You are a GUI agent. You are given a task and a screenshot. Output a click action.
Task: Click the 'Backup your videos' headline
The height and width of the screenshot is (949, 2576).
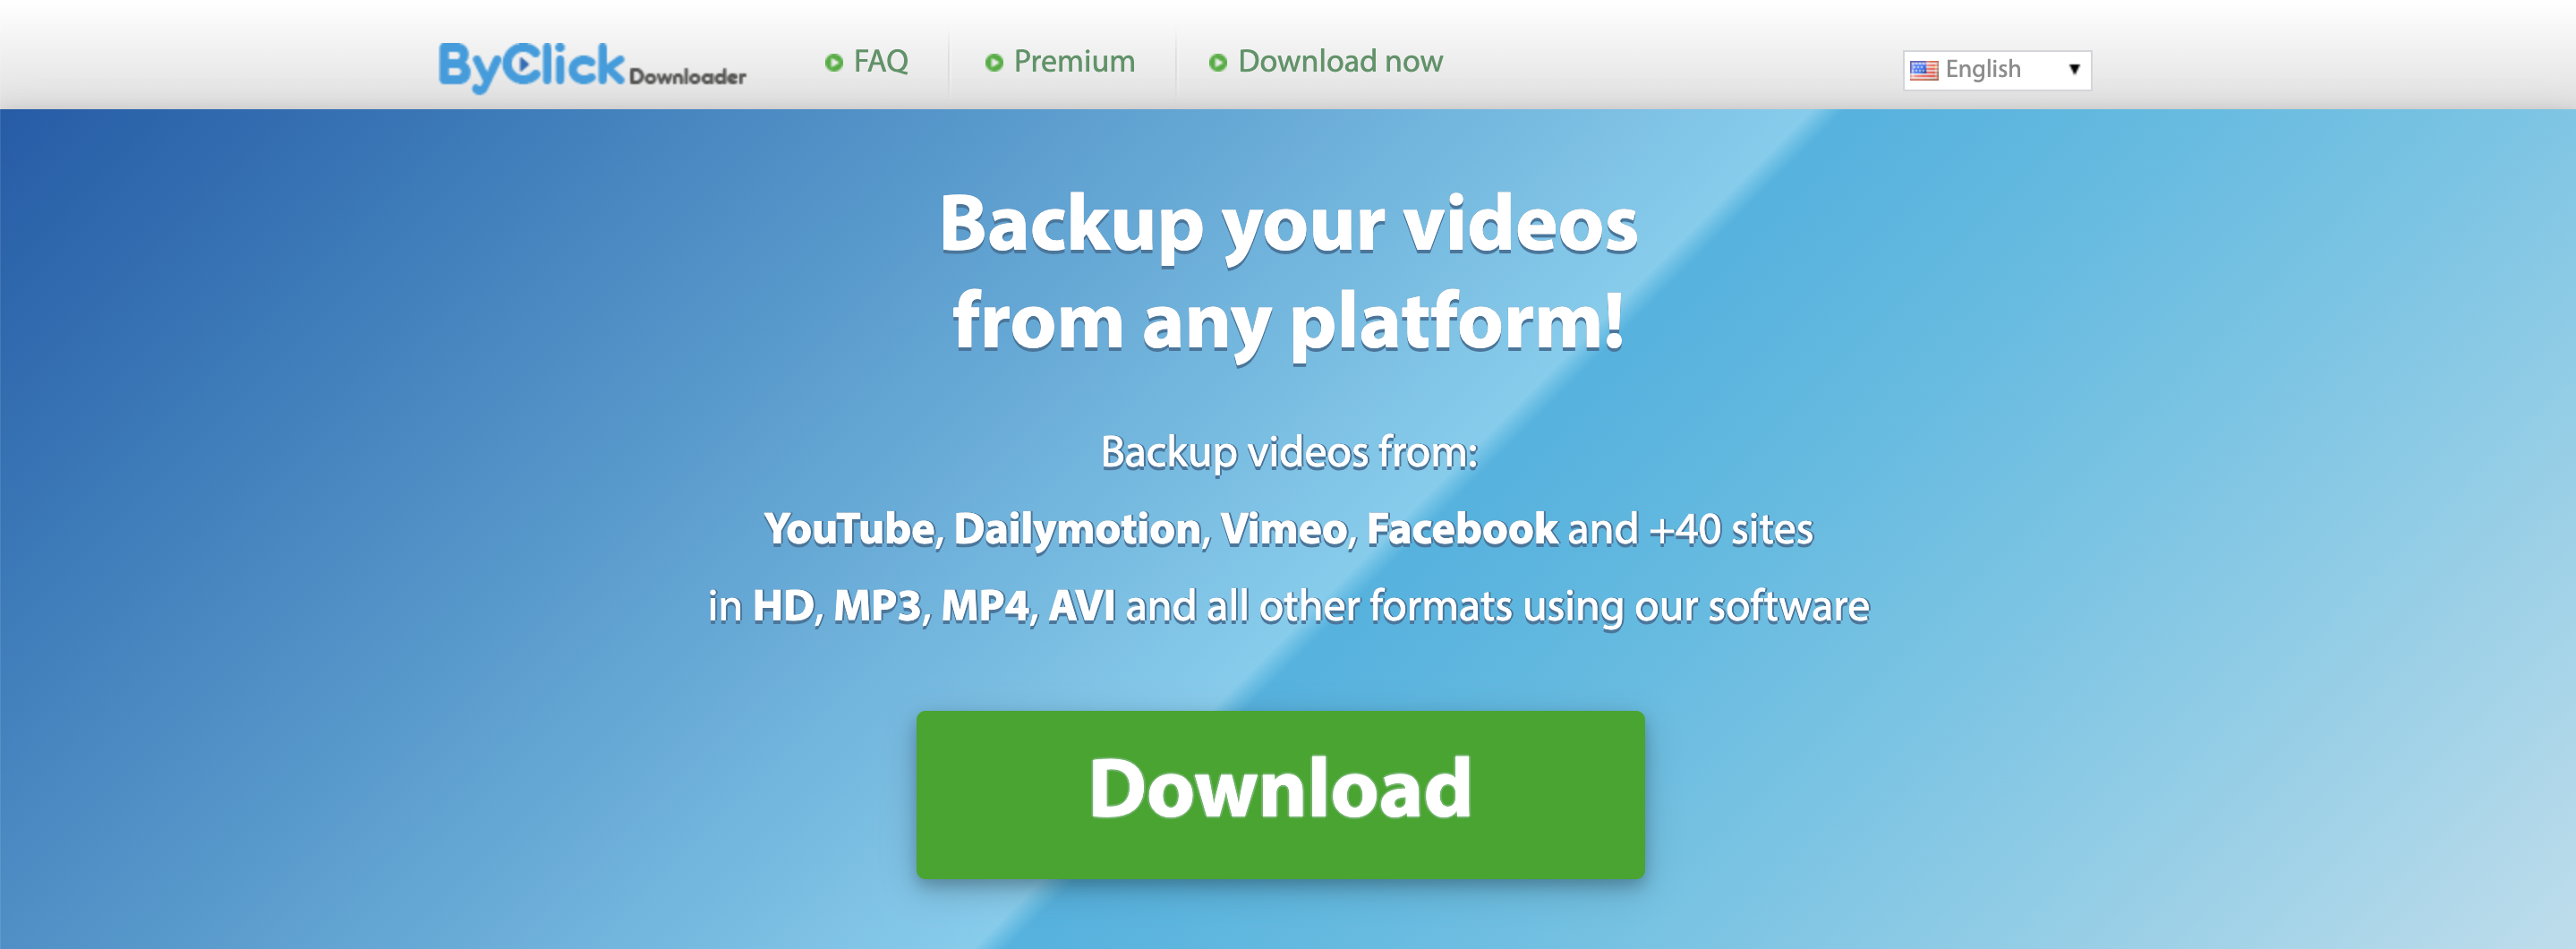click(1288, 225)
